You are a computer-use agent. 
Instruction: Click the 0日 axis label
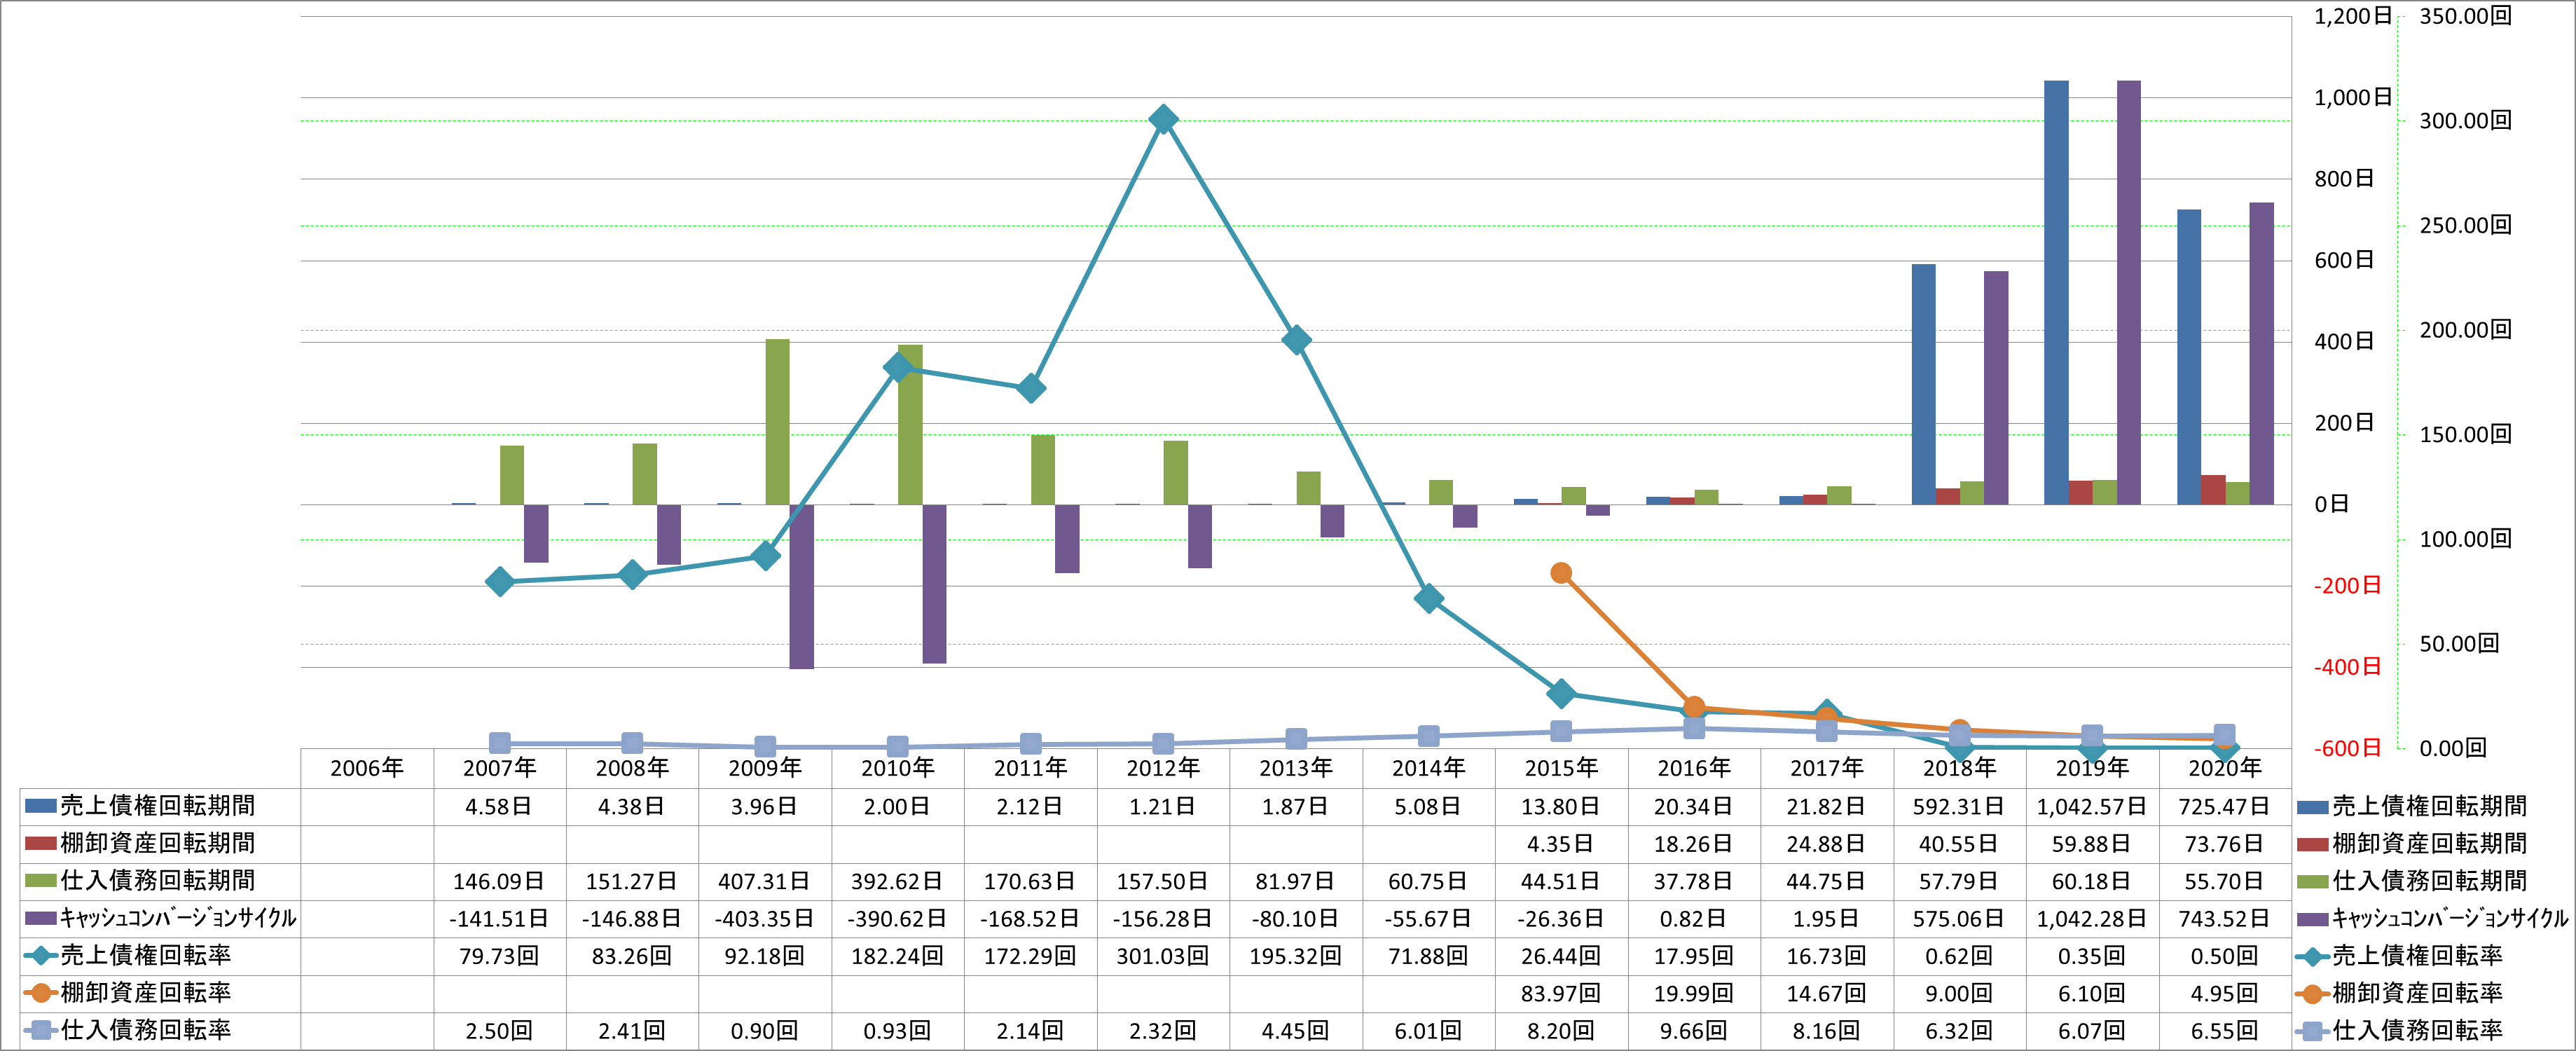tap(2332, 504)
